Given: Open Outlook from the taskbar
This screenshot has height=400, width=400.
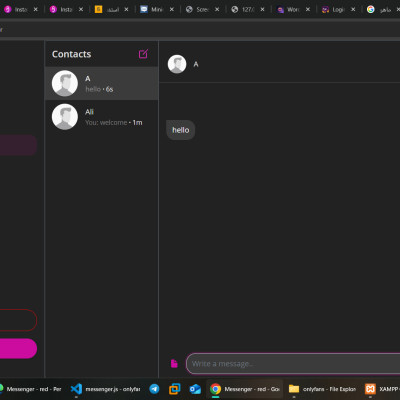Looking at the screenshot, I should coord(195,389).
